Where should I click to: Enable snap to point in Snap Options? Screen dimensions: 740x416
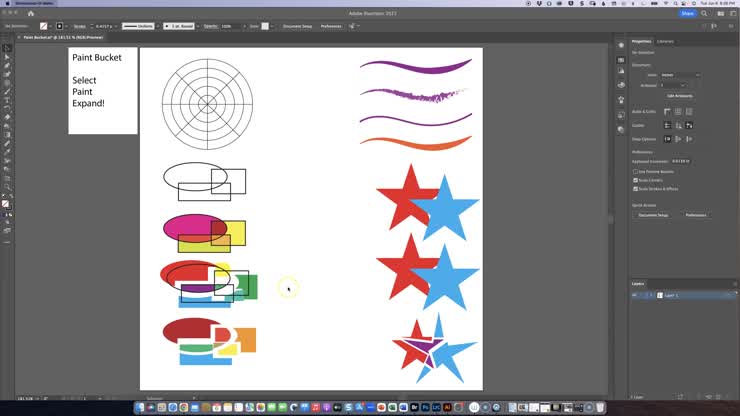pos(667,139)
